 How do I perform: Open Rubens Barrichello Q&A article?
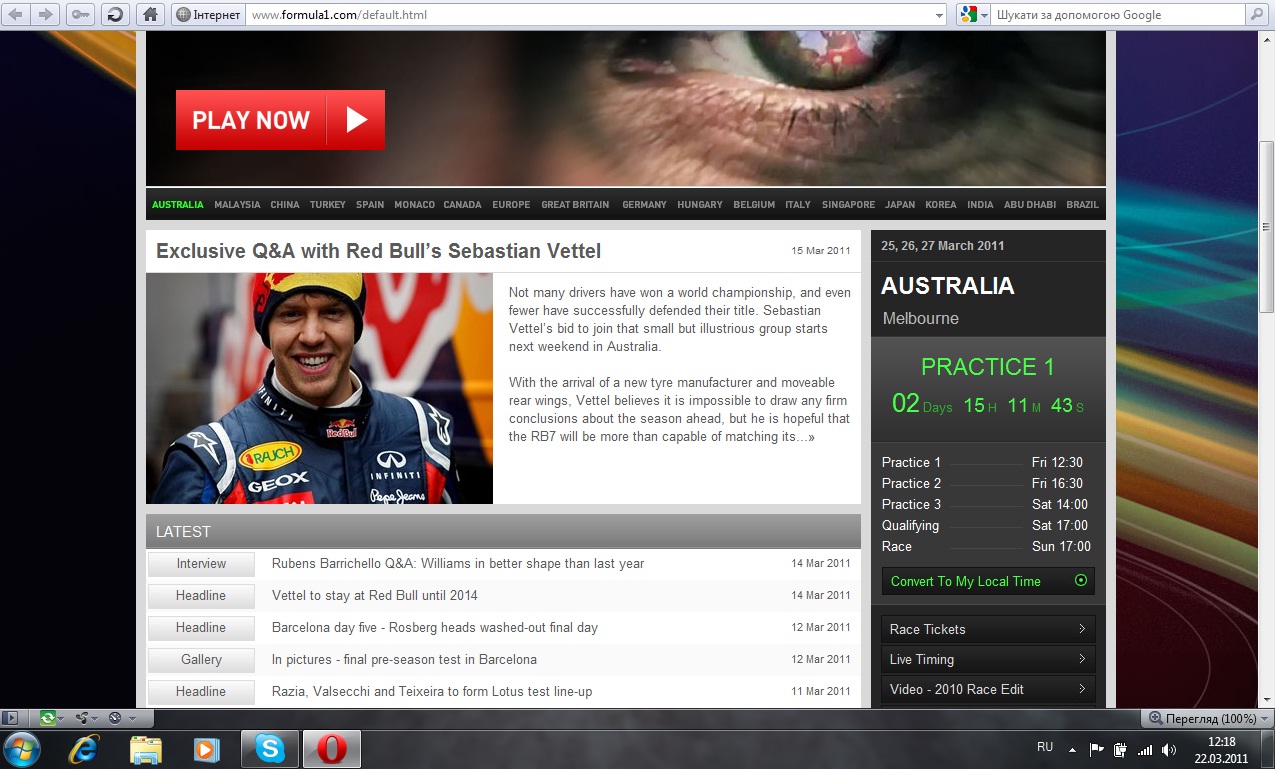[458, 564]
